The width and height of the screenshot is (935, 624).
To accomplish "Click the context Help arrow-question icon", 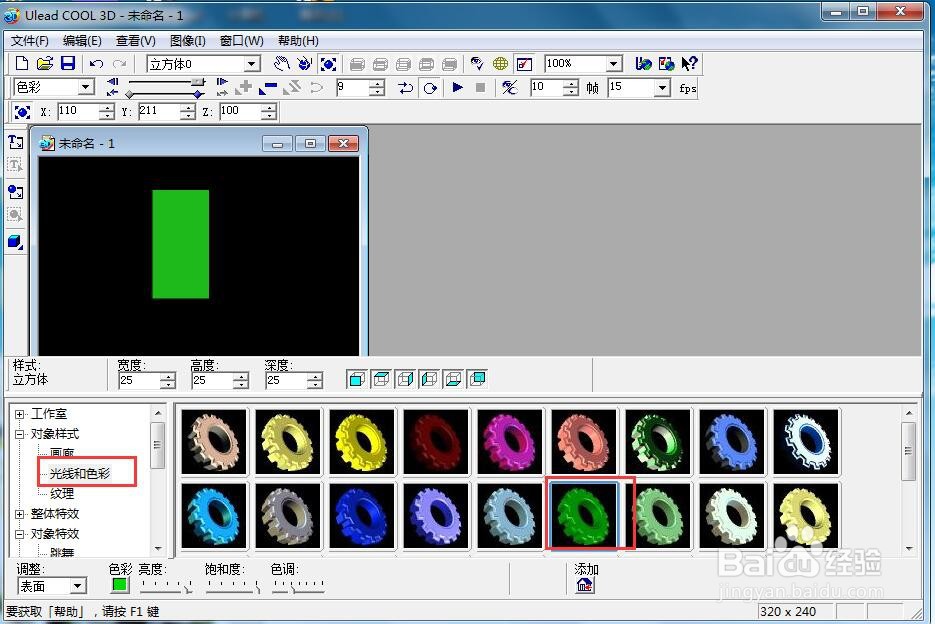I will (689, 63).
